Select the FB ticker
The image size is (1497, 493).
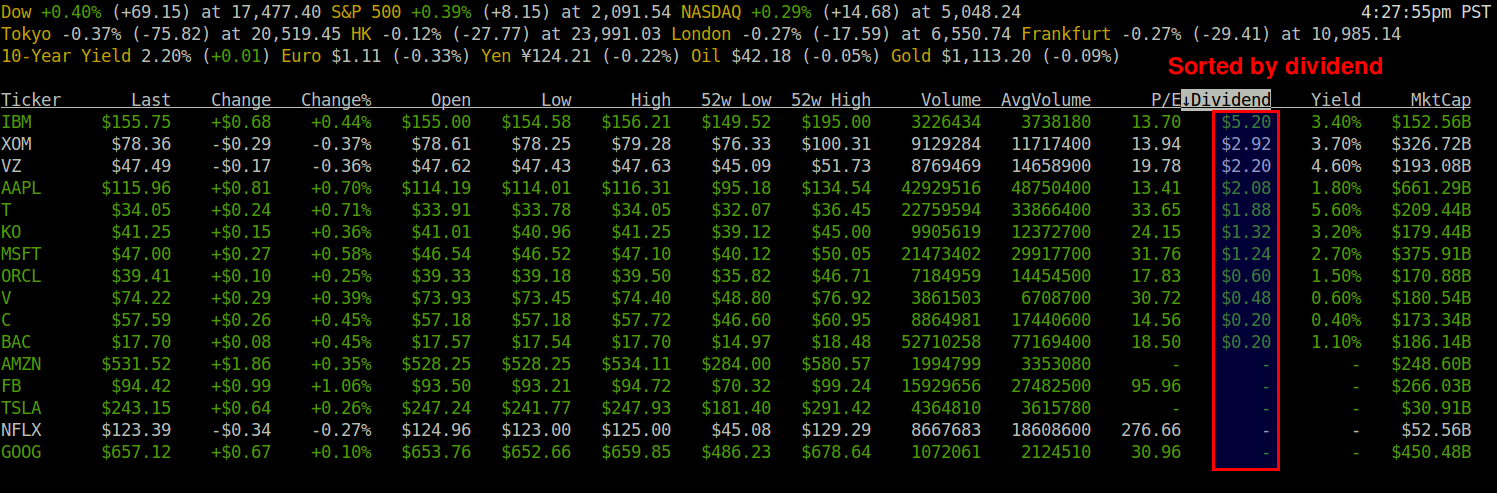[x=11, y=386]
